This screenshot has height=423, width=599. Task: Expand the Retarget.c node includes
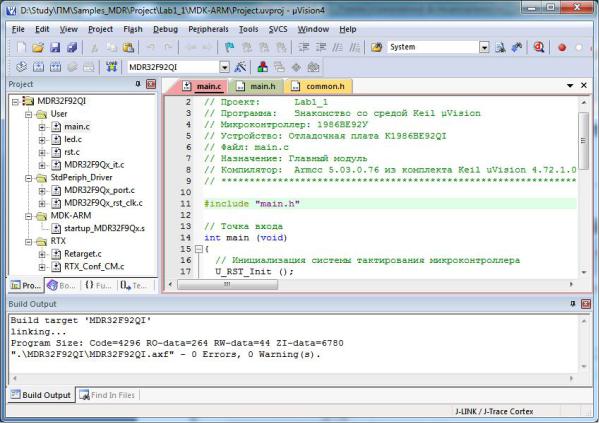[x=42, y=254]
